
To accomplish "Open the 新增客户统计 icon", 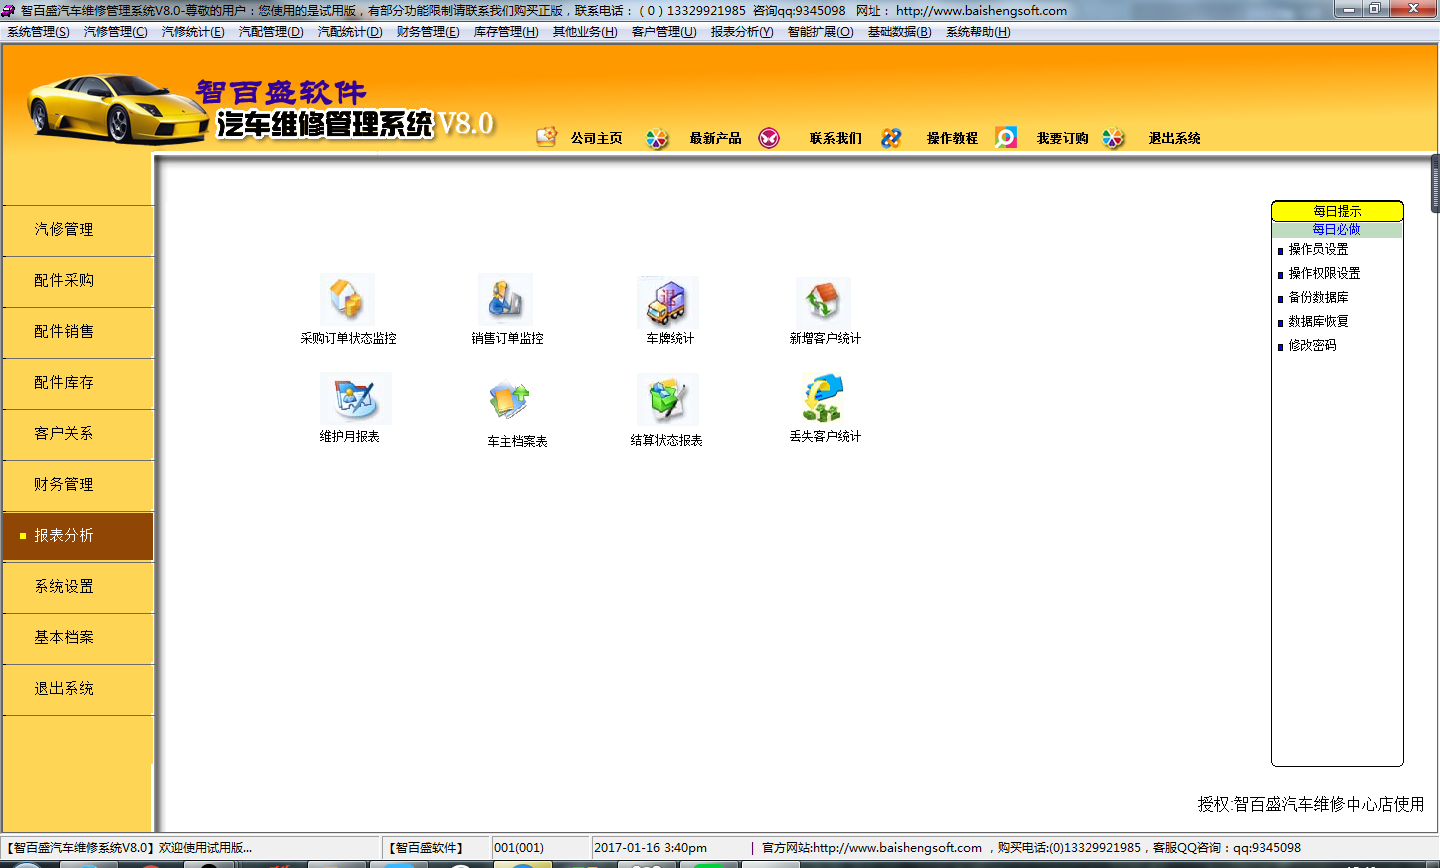I will [823, 300].
